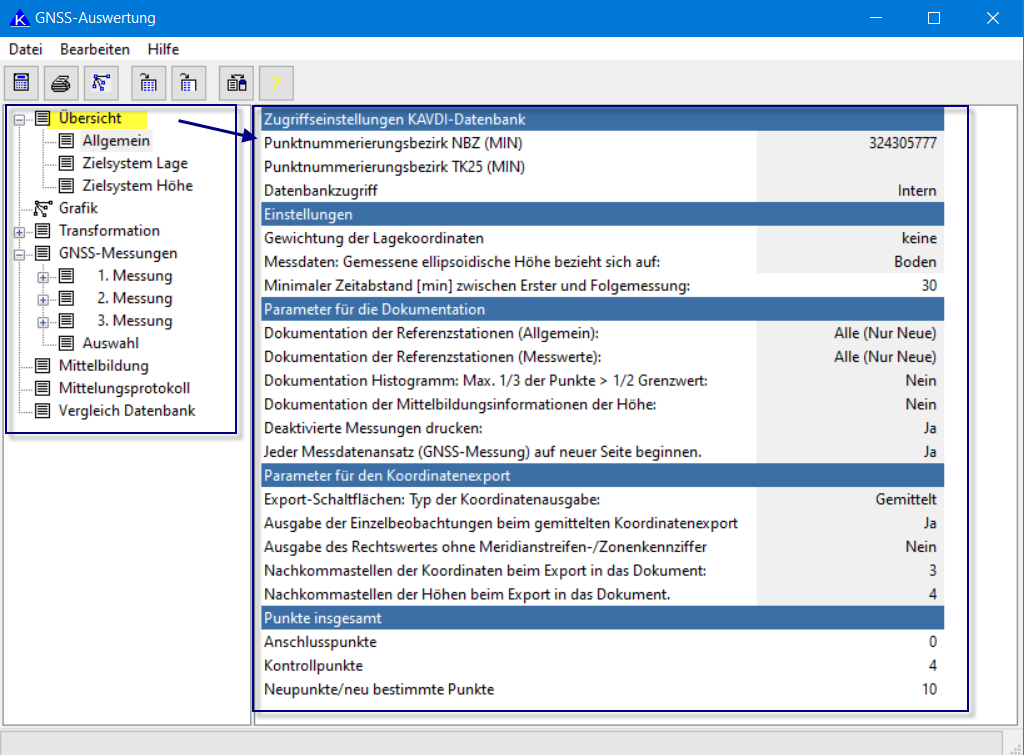
Task: Select the Transformation tree entry
Action: pyautogui.click(x=109, y=231)
